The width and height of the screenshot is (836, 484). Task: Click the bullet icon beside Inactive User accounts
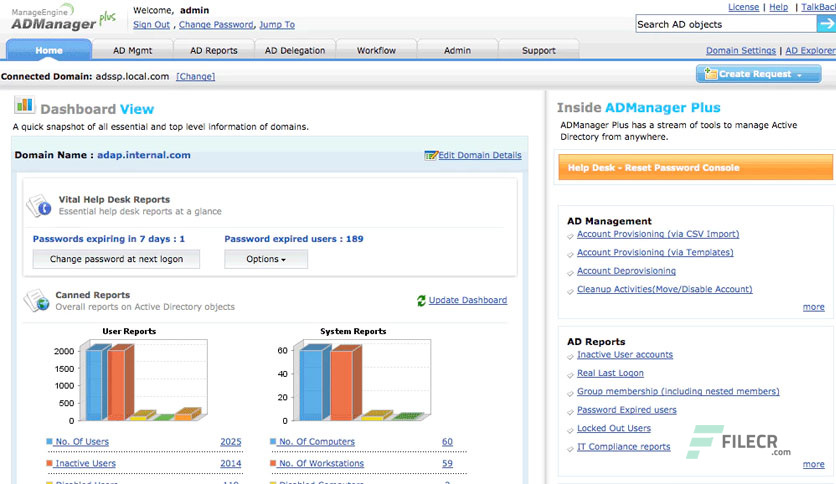point(570,357)
